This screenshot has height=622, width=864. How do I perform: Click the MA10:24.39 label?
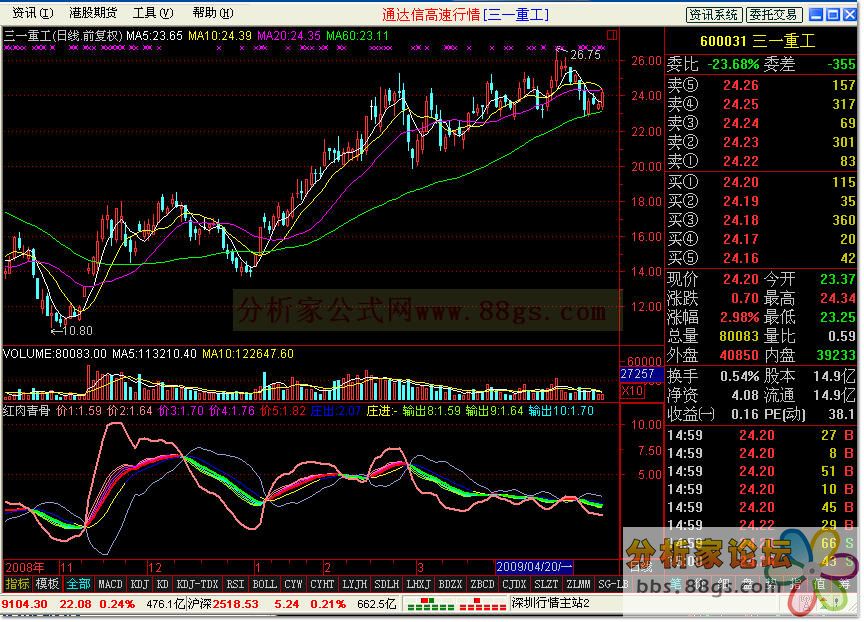pos(220,36)
